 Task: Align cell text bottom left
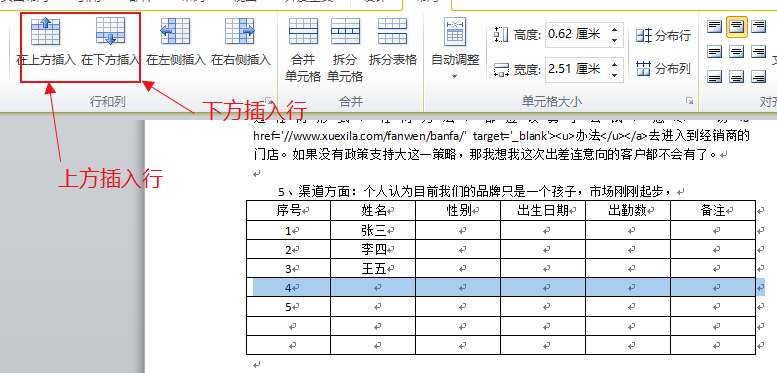tap(714, 76)
